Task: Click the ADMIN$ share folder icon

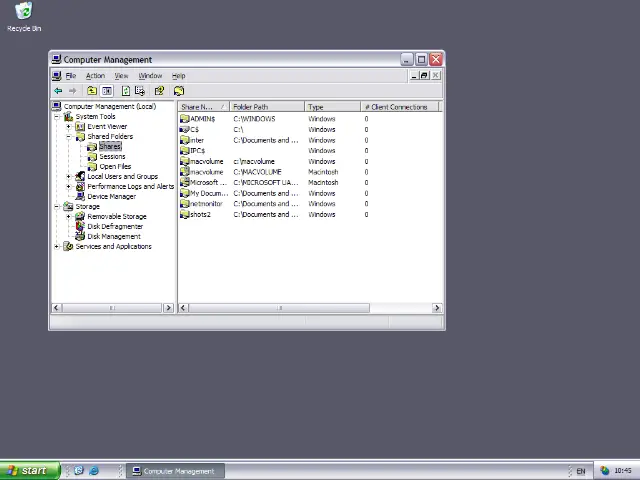Action: click(184, 119)
